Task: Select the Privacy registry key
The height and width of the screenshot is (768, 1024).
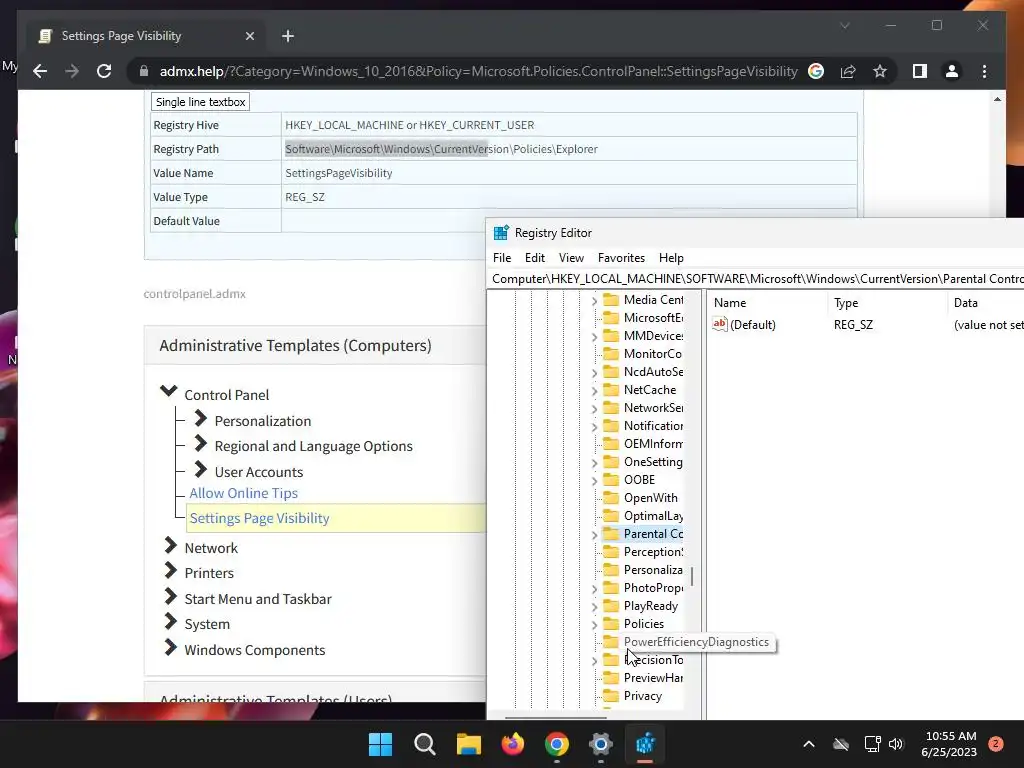Action: (x=643, y=696)
